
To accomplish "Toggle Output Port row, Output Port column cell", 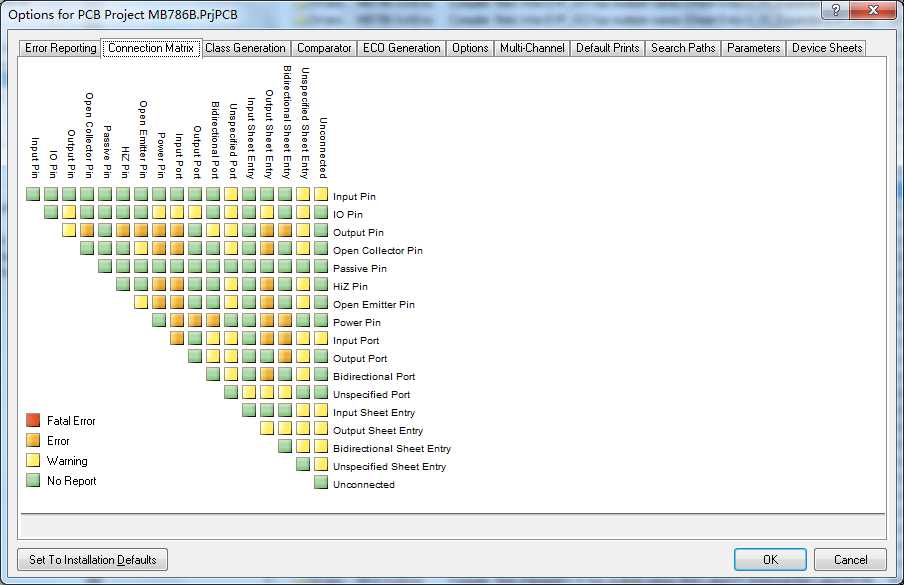I will tap(195, 356).
